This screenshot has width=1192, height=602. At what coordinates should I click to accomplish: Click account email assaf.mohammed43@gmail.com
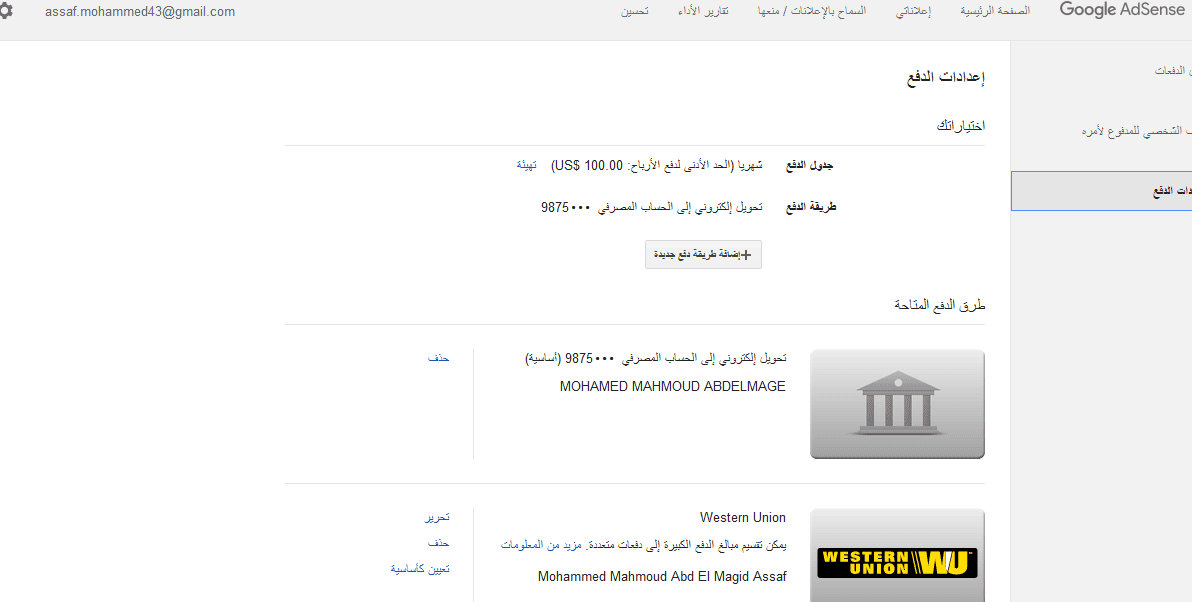click(x=140, y=11)
